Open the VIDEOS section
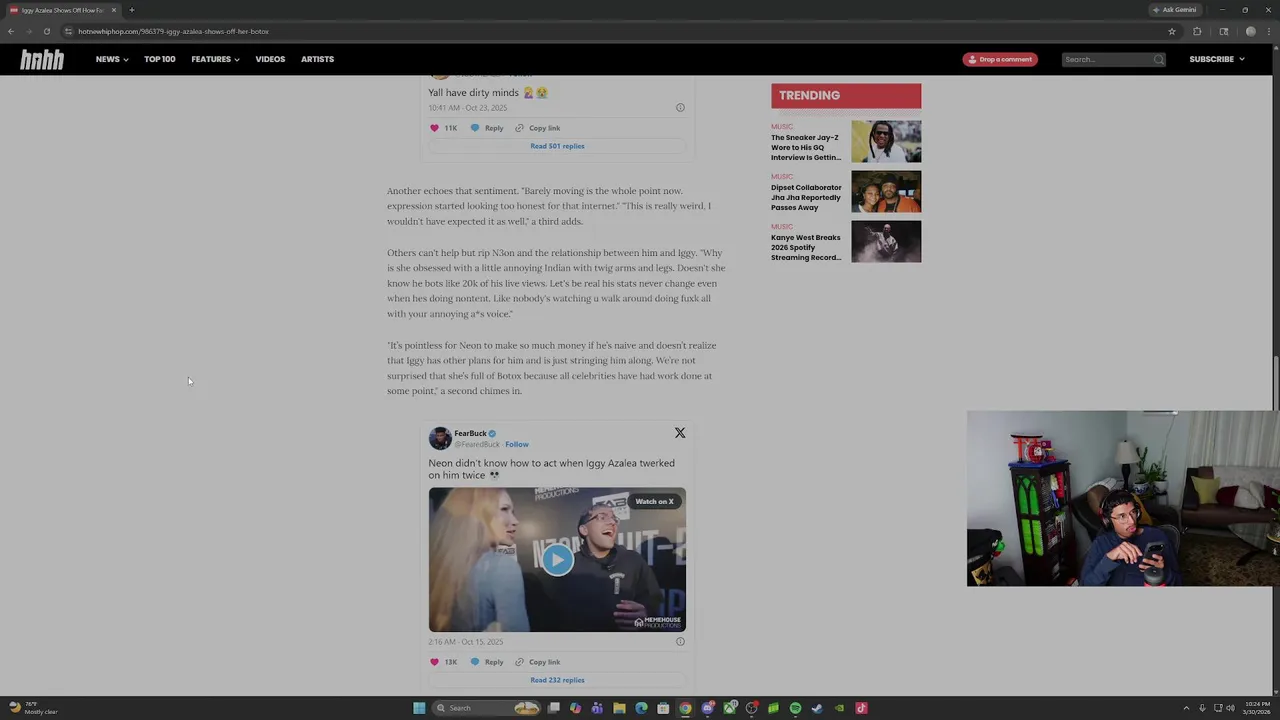Screen dimensions: 1280x720 270,59
